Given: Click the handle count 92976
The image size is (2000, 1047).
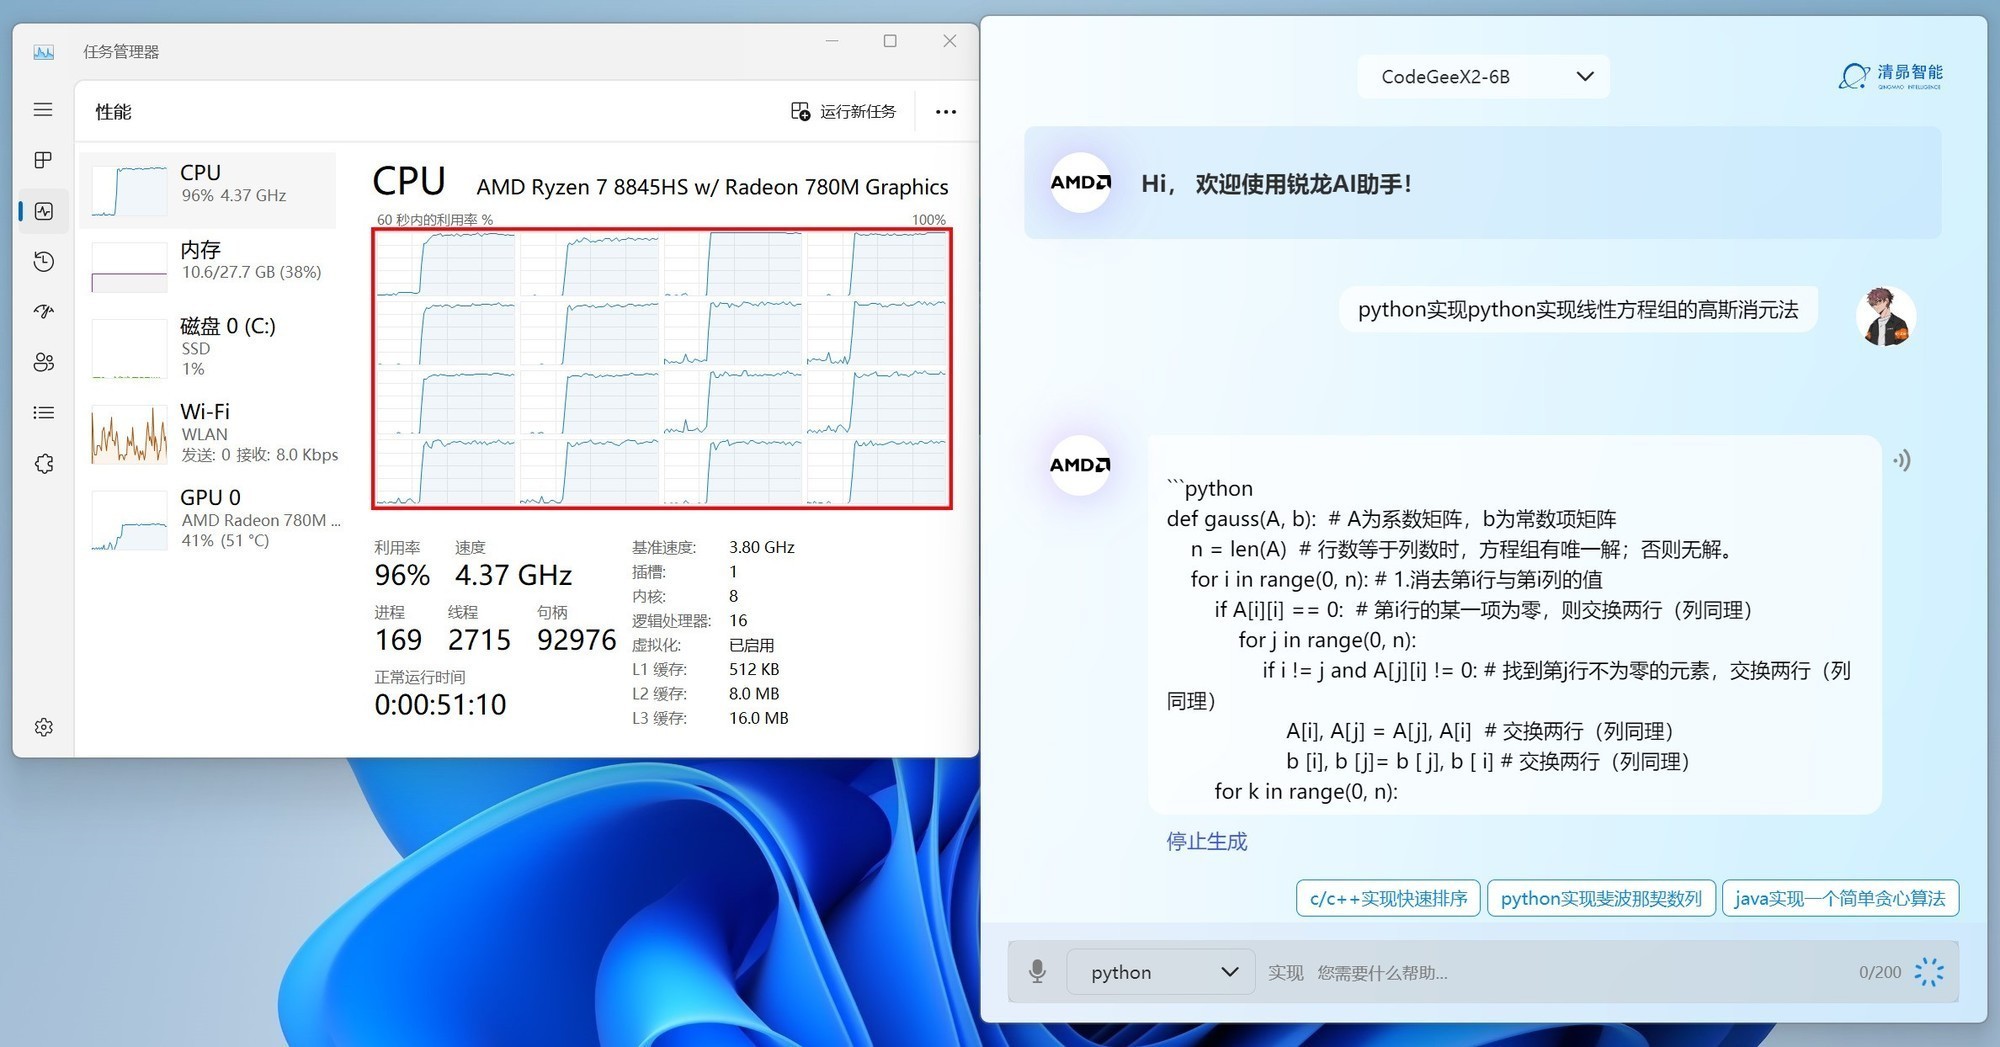Looking at the screenshot, I should pyautogui.click(x=576, y=640).
